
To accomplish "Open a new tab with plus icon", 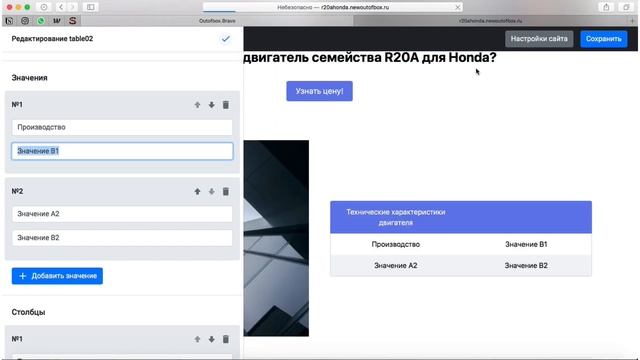I will click(x=633, y=20).
